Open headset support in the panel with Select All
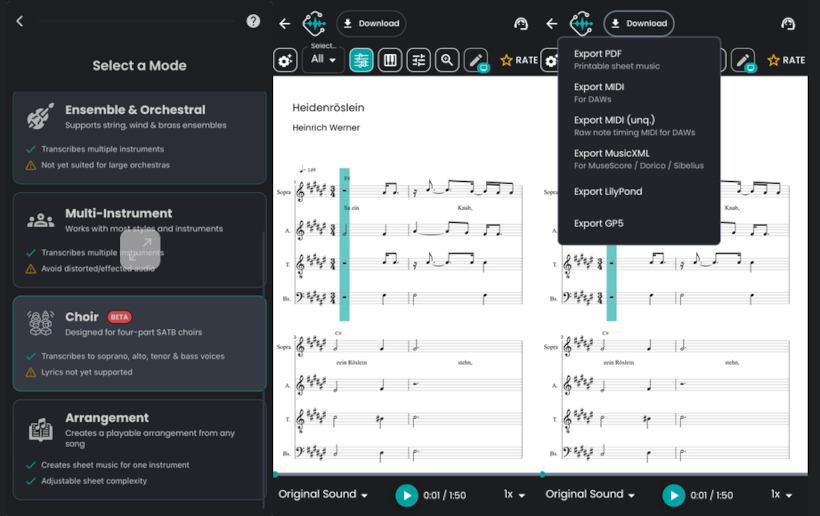The height and width of the screenshot is (516, 820). (x=521, y=24)
